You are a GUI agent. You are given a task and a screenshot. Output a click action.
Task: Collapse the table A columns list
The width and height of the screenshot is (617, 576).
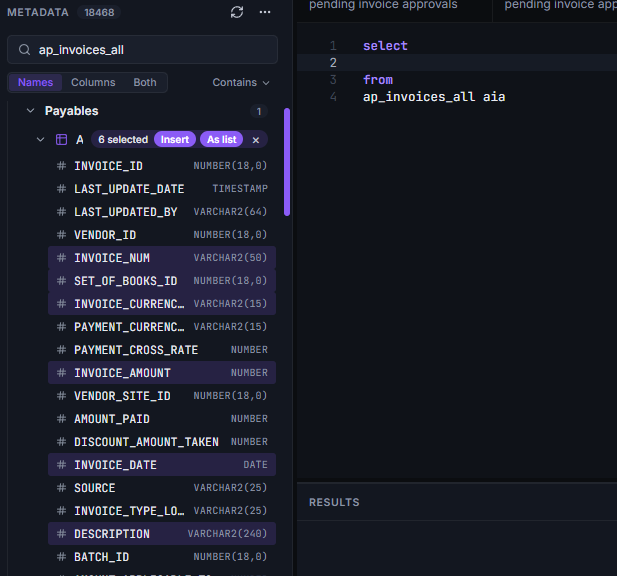[41, 140]
